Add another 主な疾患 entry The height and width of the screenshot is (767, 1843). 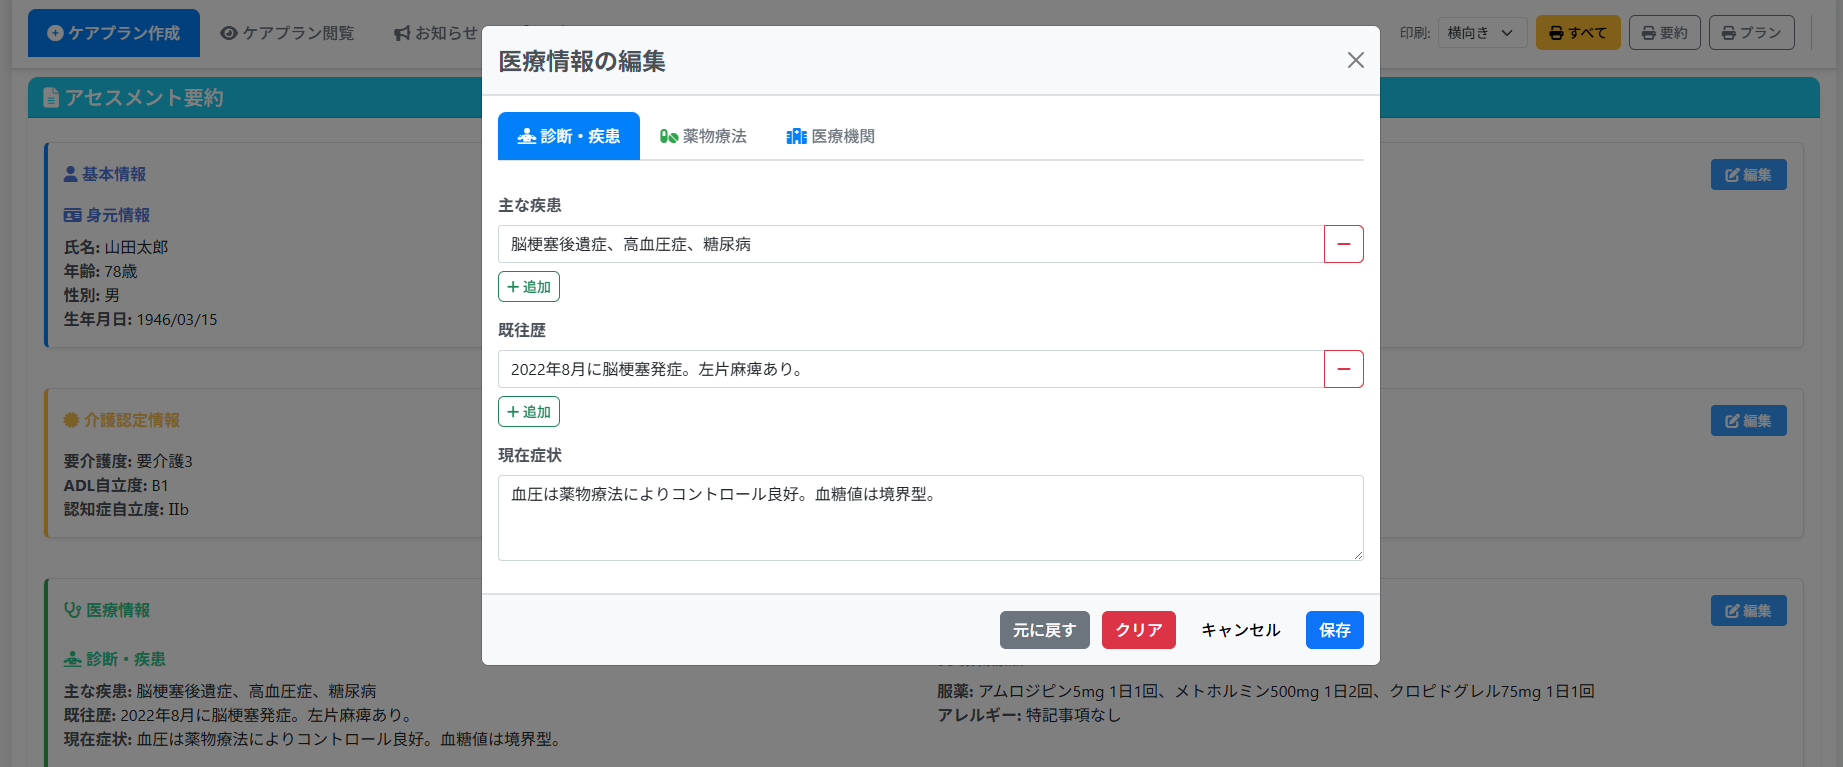[529, 287]
